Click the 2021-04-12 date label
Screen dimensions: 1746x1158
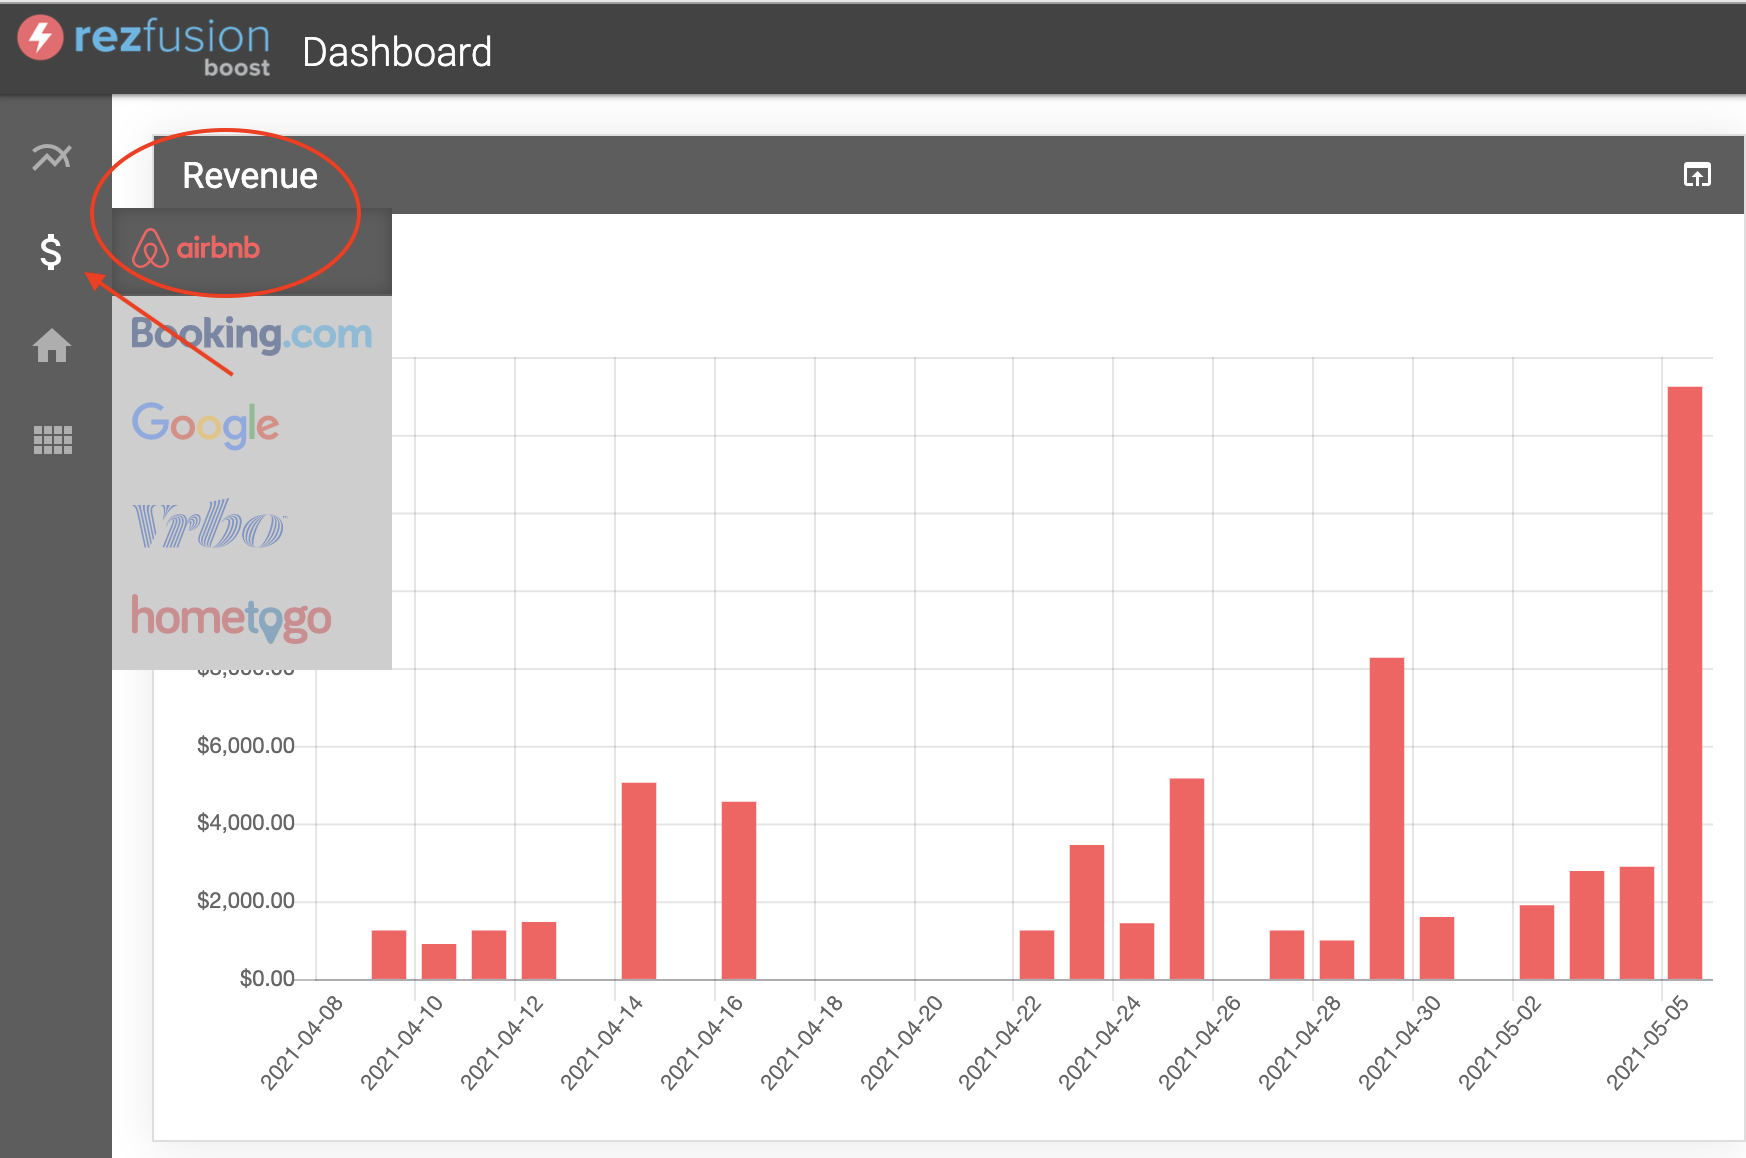point(502,1042)
